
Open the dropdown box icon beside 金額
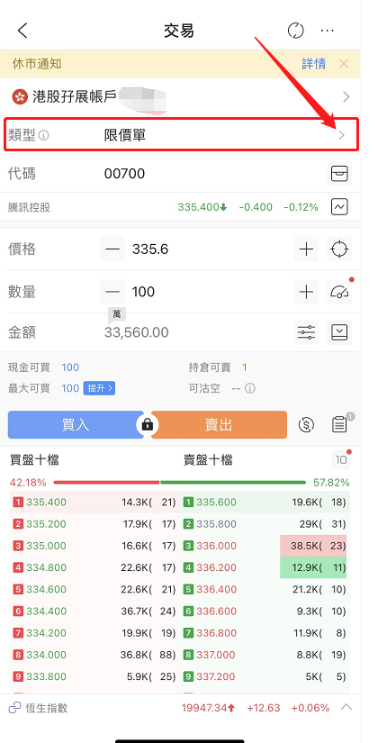click(x=339, y=332)
